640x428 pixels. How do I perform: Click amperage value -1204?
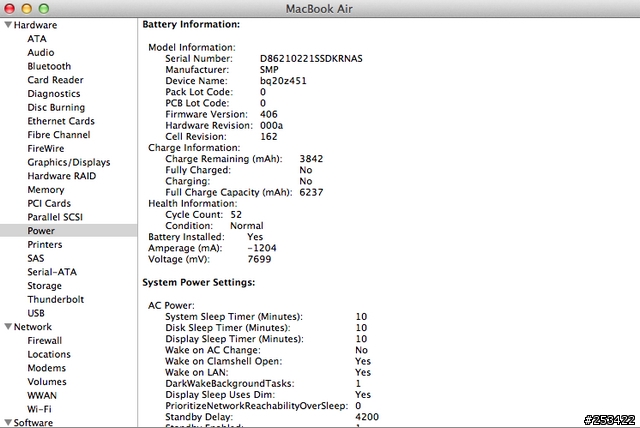262,248
